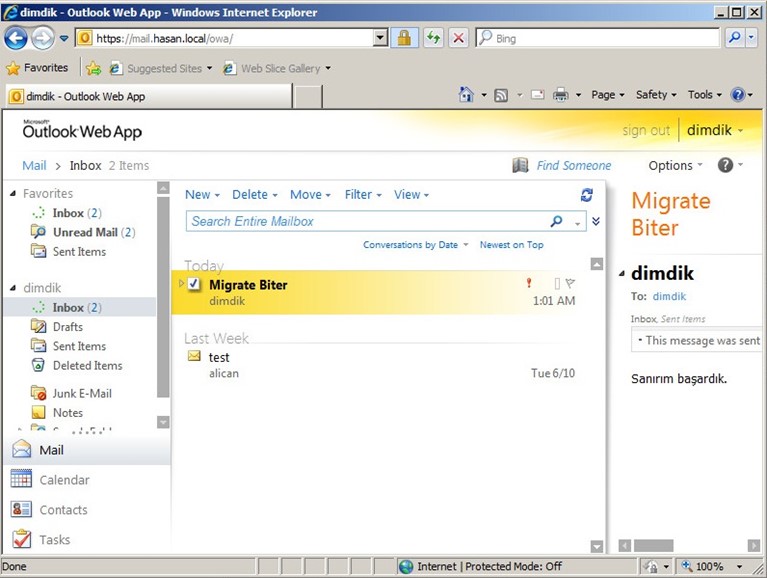Start mailbox search magnifier icon
The width and height of the screenshot is (767, 578).
(556, 221)
